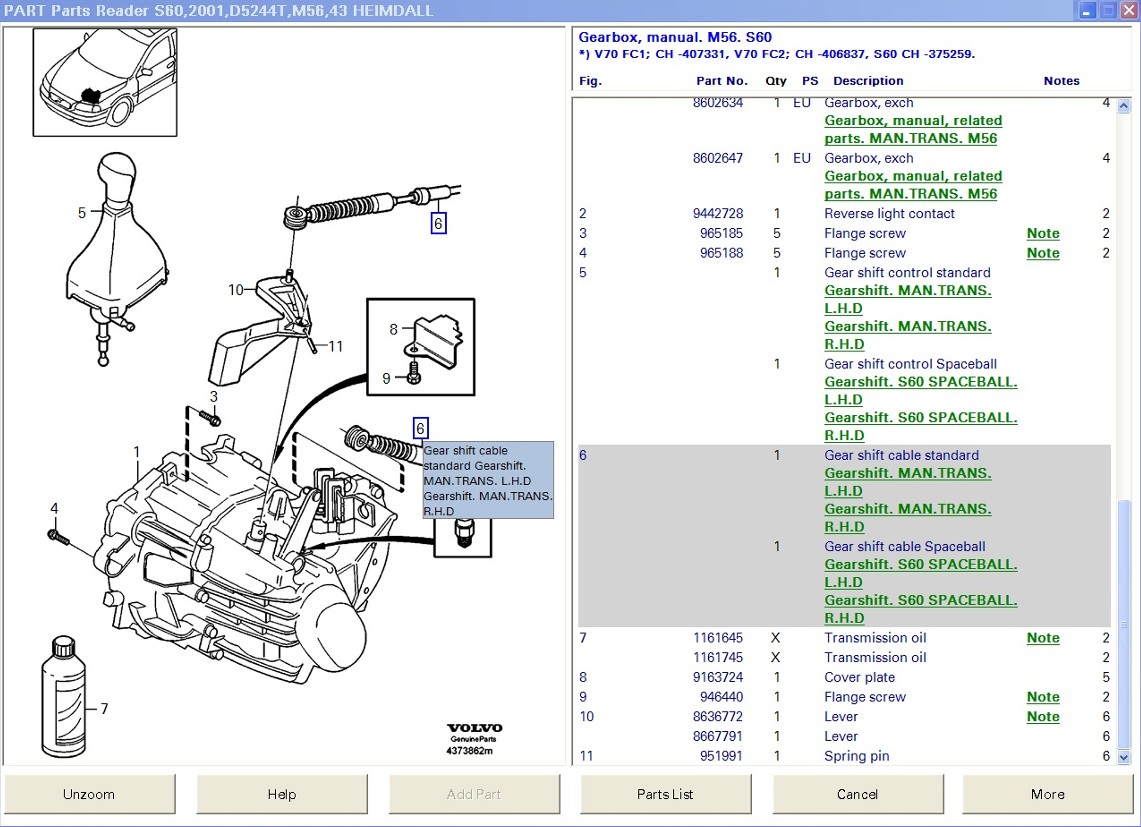Click the parts list scrollbar down arrow
Viewport: 1141px width, 827px height.
(1124, 757)
